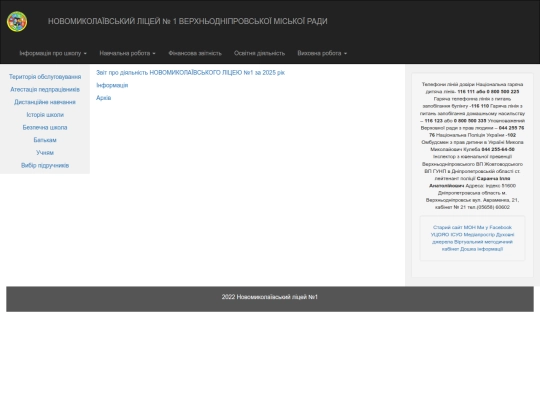Open the Безпечна школа sidebar link
Viewport: 540px width, 405px height.
click(45, 127)
